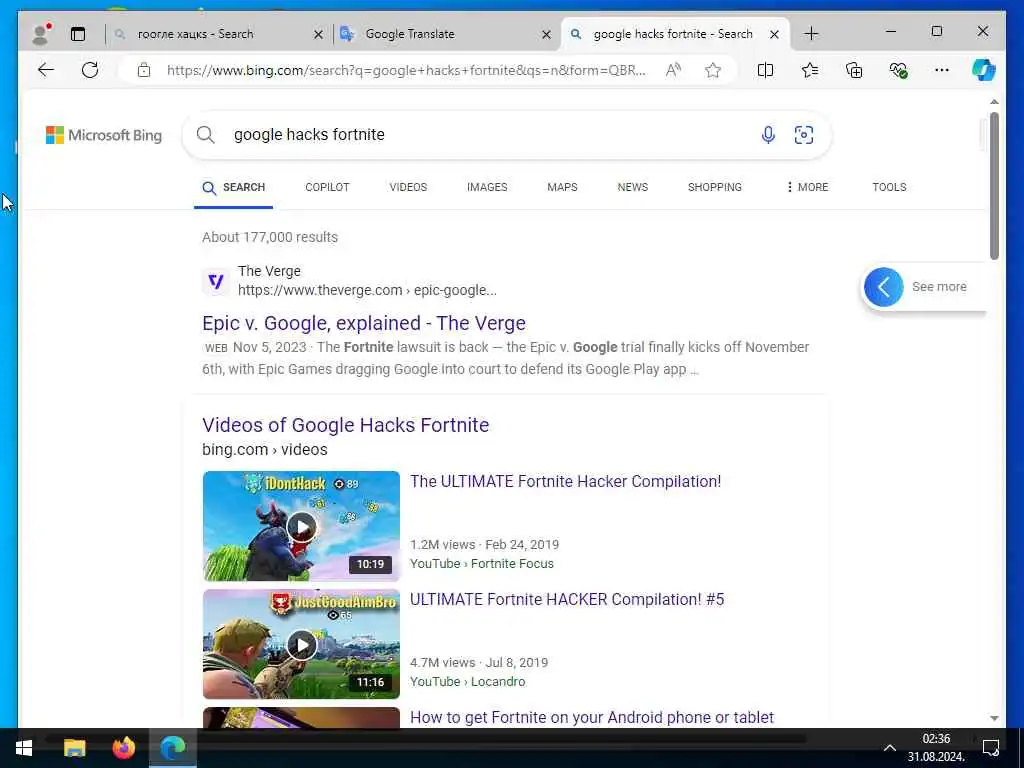Open the Edge profile icon
The image size is (1024, 768).
pyautogui.click(x=42, y=33)
